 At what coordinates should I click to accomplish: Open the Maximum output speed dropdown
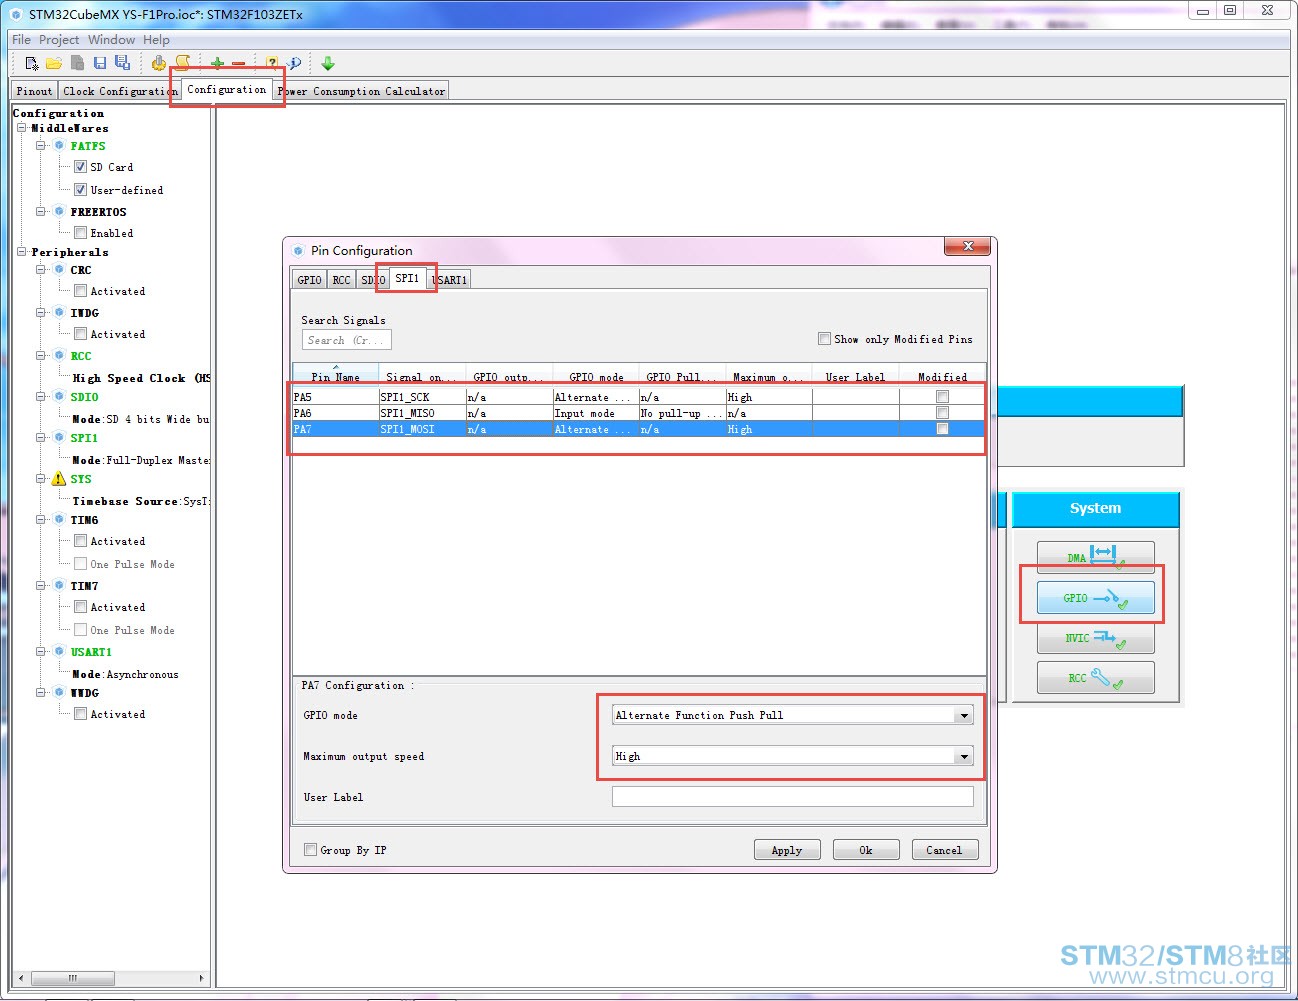964,756
